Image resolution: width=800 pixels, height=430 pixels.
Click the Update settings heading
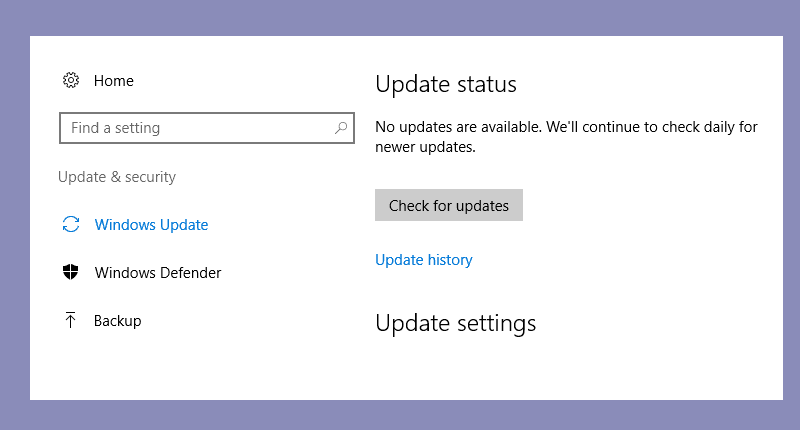coord(456,323)
